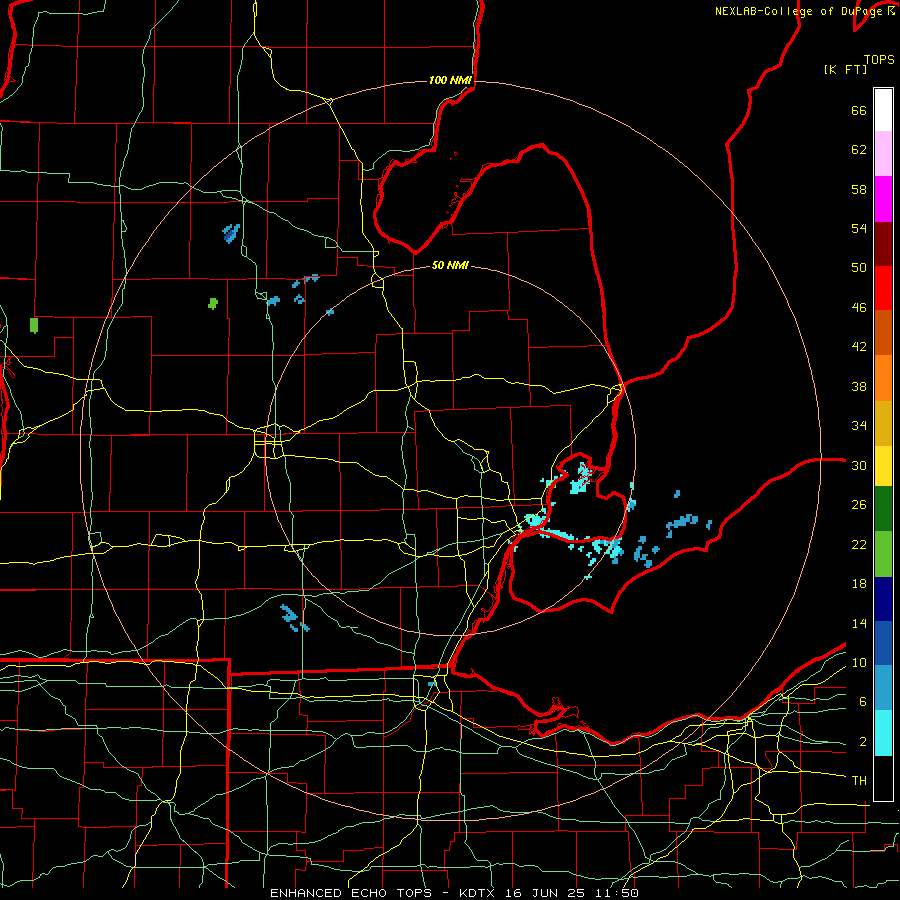Screen dimensions: 900x900
Task: Click the legend value '14'
Action: click(x=859, y=623)
